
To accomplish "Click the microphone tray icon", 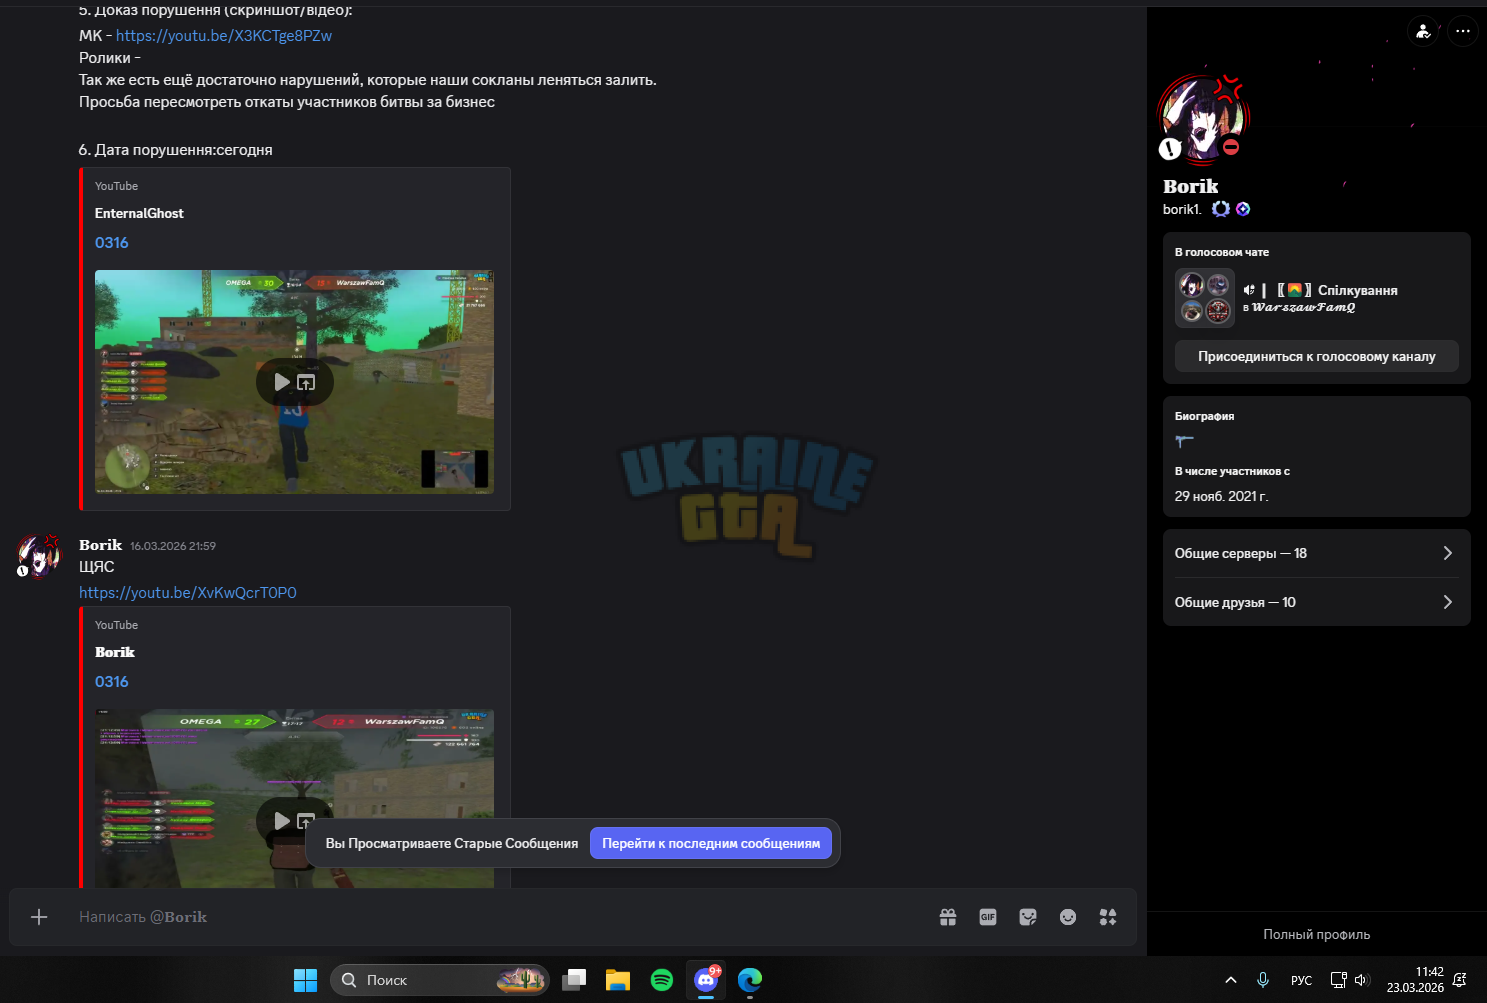I will point(1263,980).
